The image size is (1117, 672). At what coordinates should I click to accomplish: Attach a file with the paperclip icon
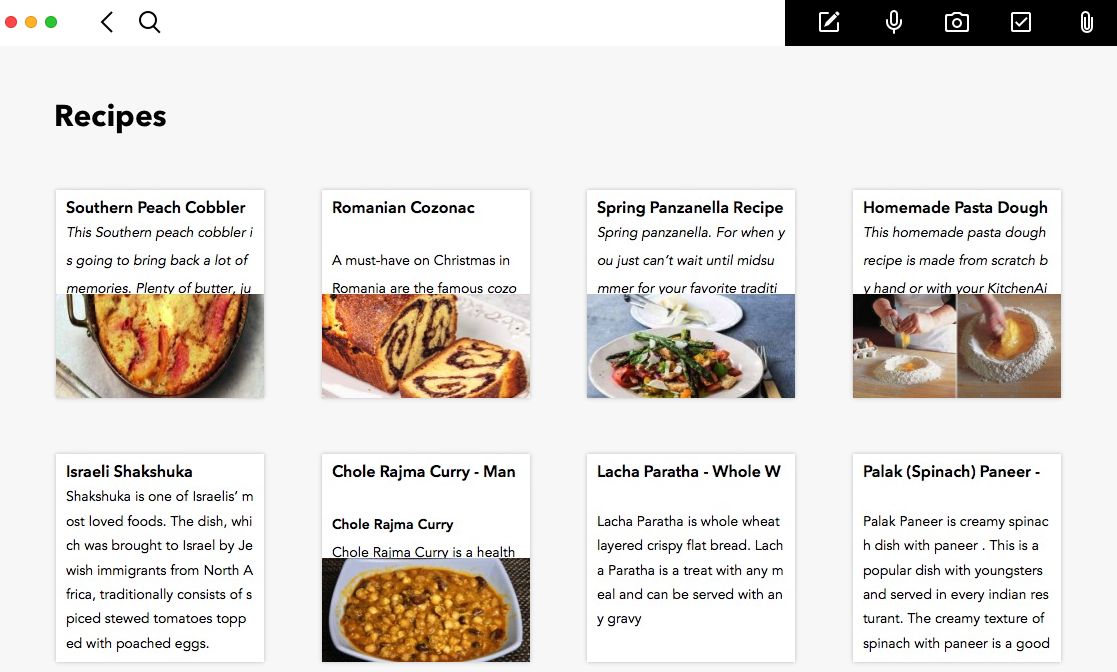1086,22
